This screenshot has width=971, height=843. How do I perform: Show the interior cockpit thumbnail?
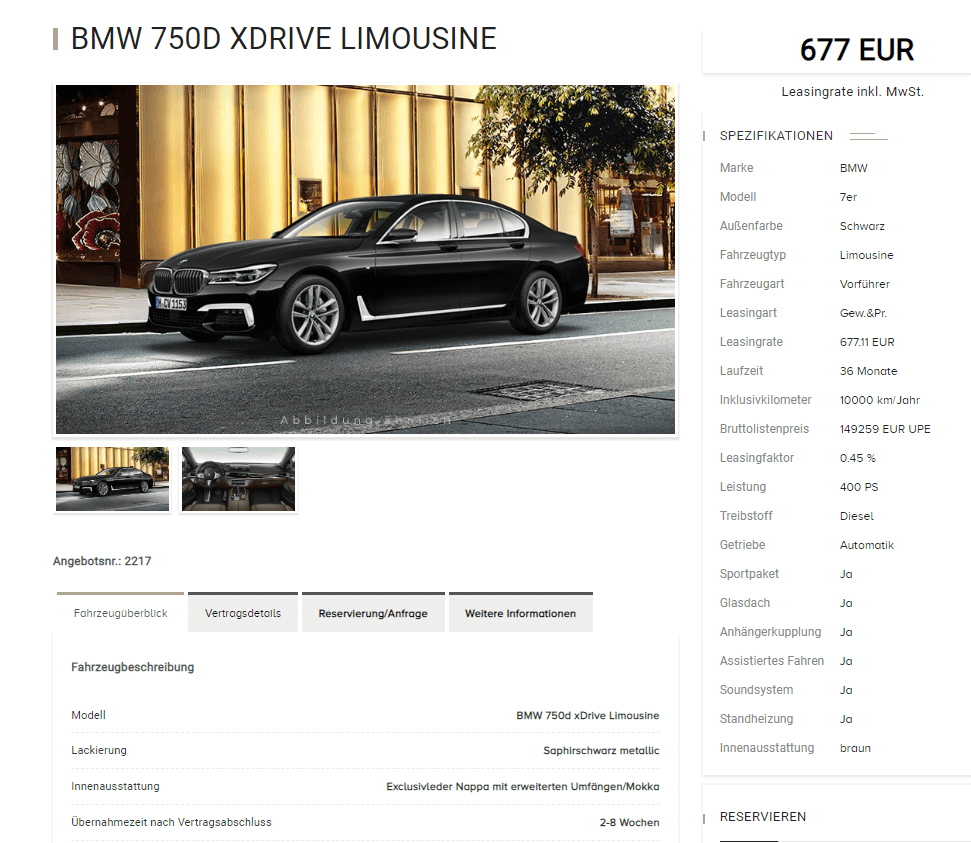(x=238, y=479)
